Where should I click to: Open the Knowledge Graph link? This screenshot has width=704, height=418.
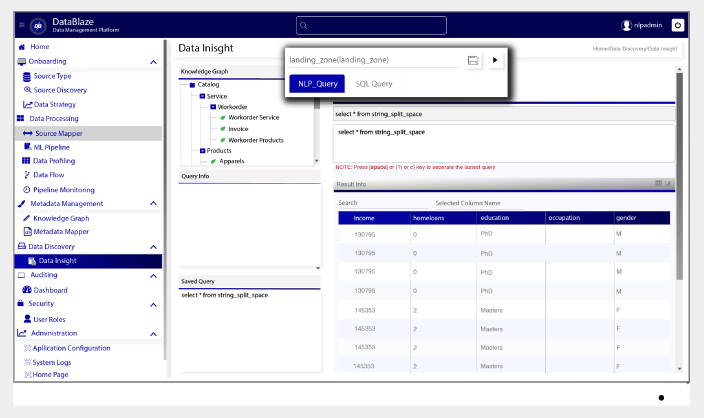pyautogui.click(x=61, y=218)
